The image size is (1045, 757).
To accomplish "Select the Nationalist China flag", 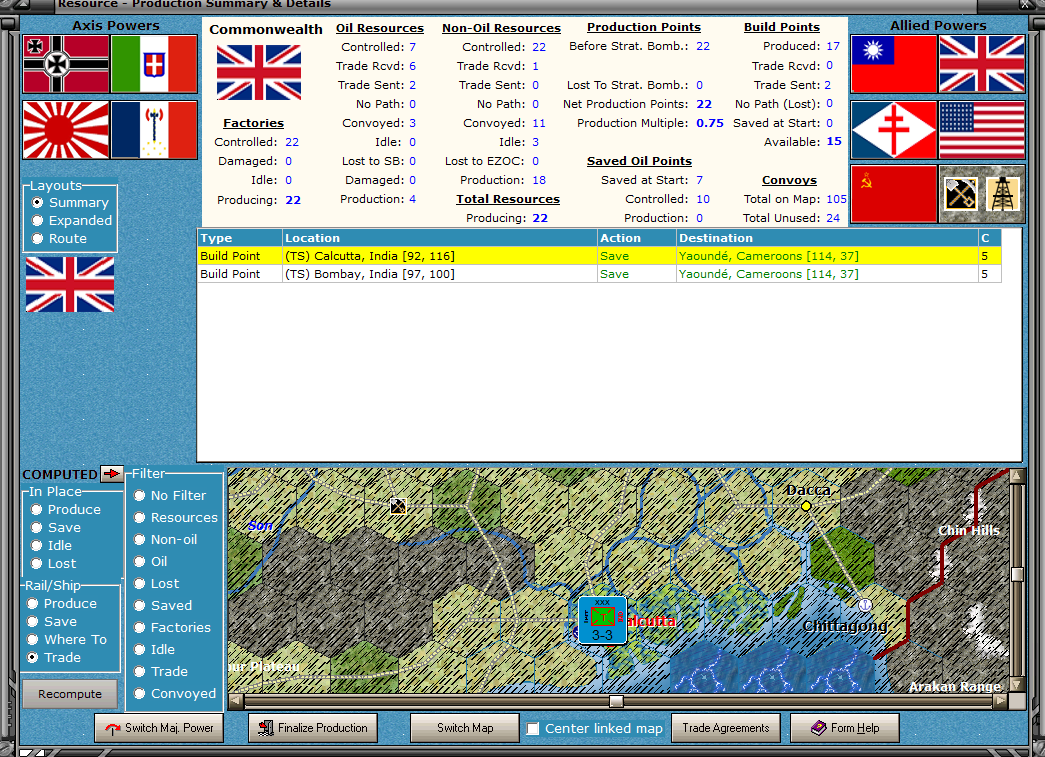I will click(893, 64).
